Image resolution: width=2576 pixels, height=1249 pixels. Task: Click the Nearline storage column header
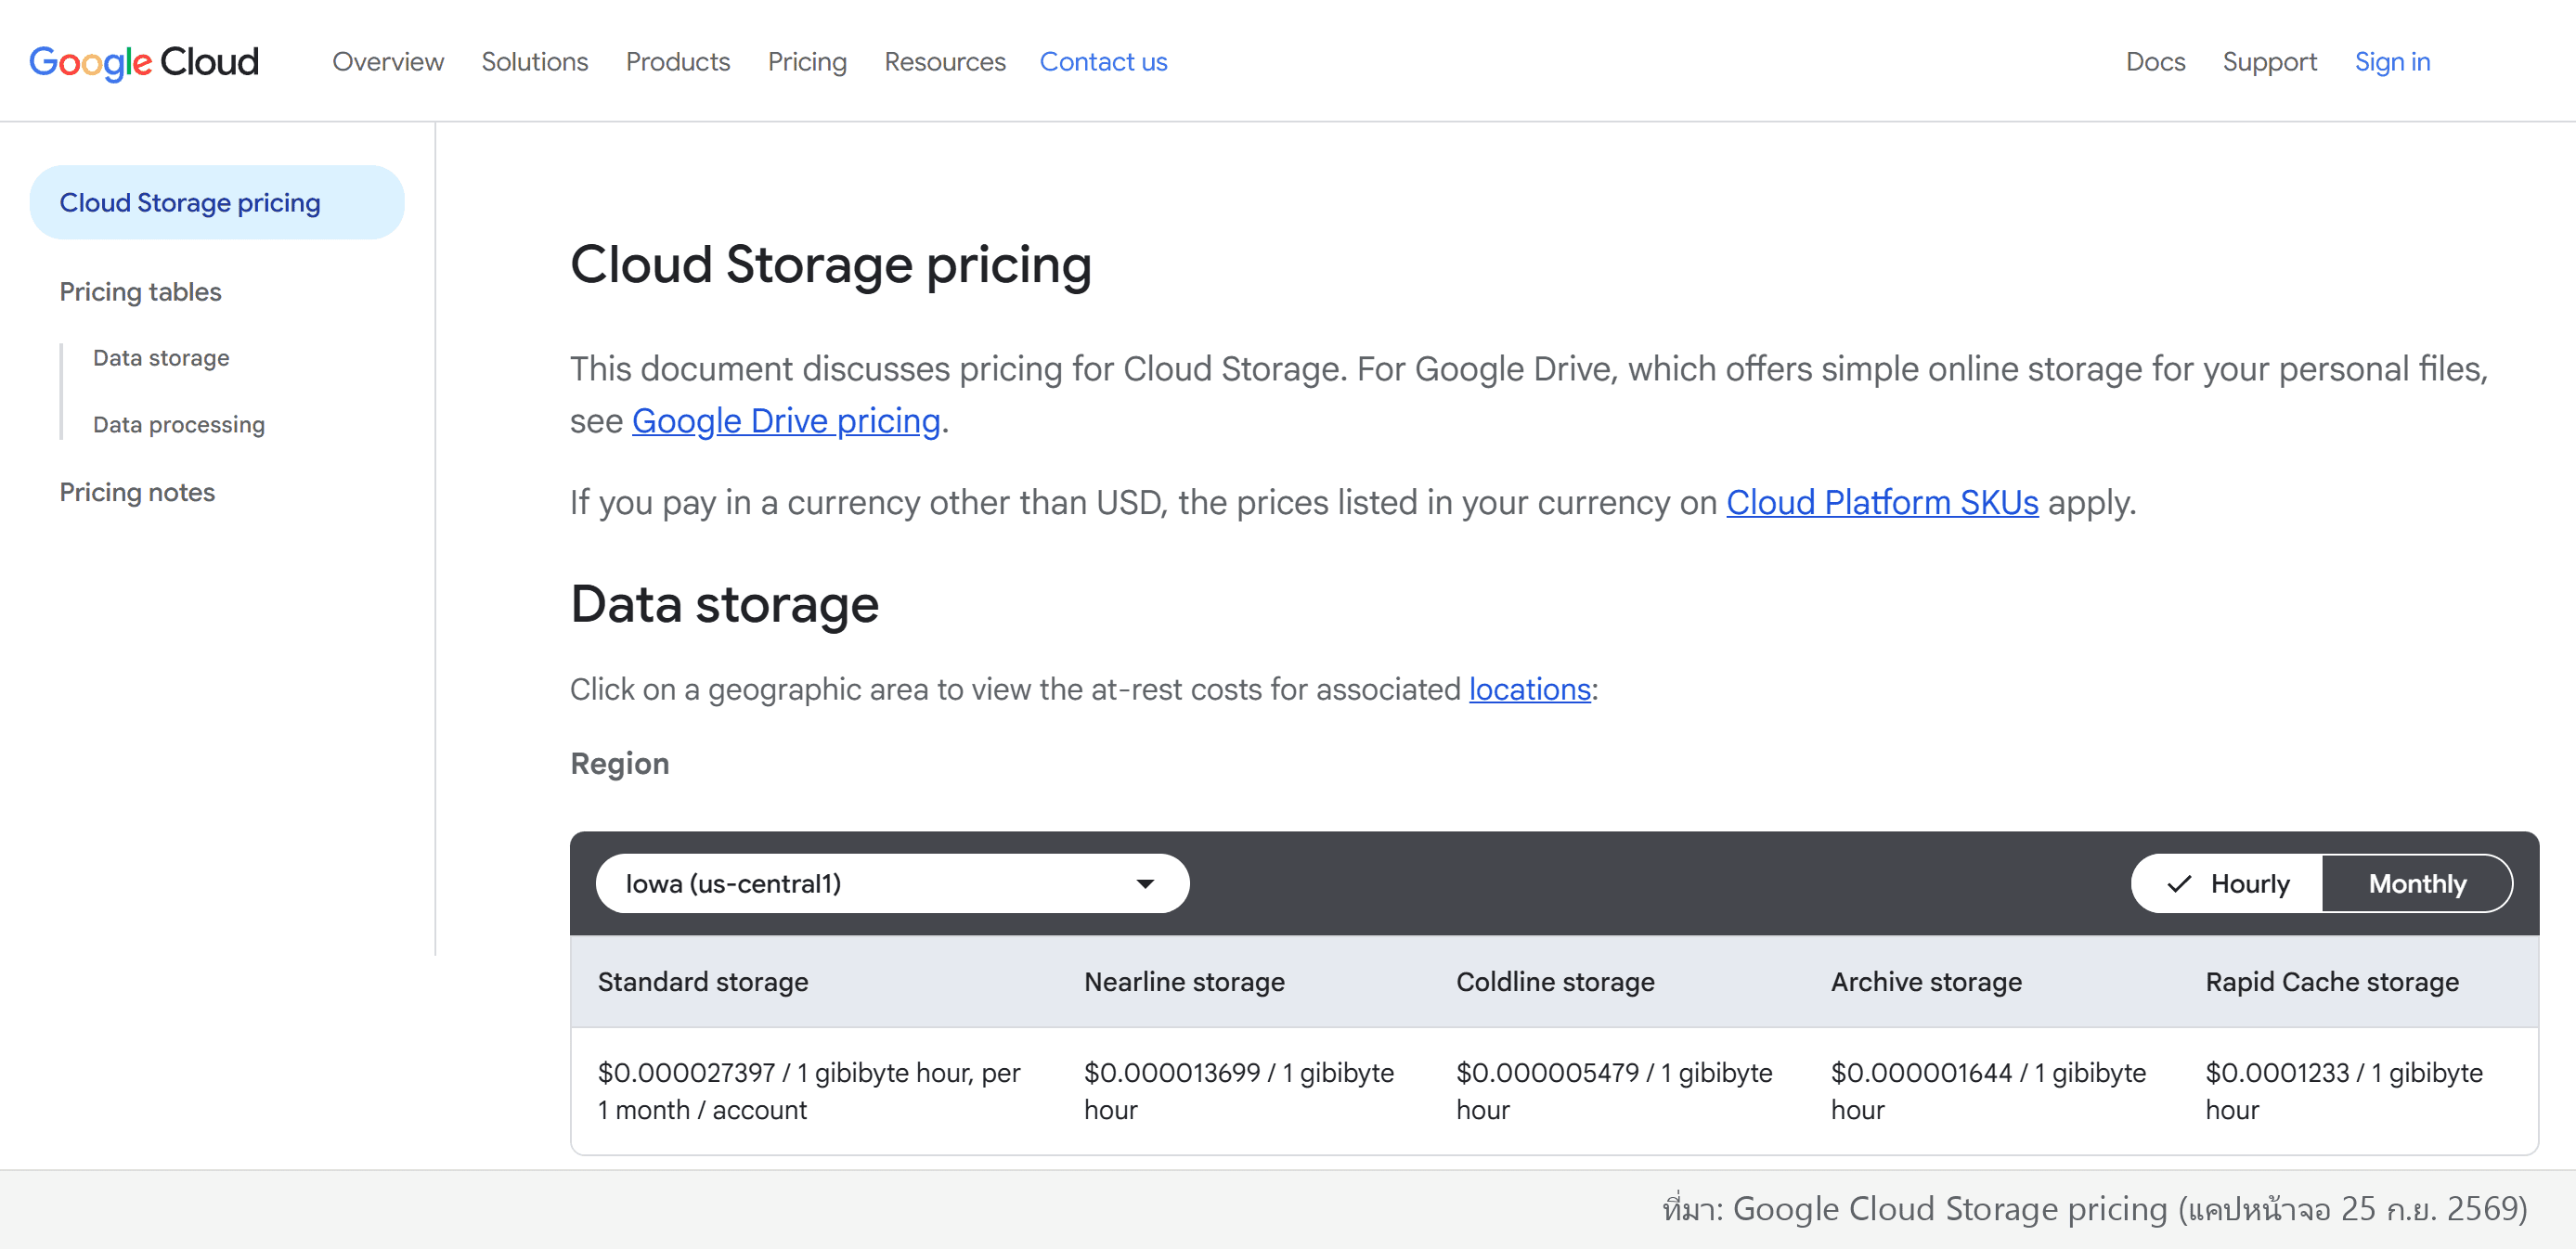point(1184,982)
